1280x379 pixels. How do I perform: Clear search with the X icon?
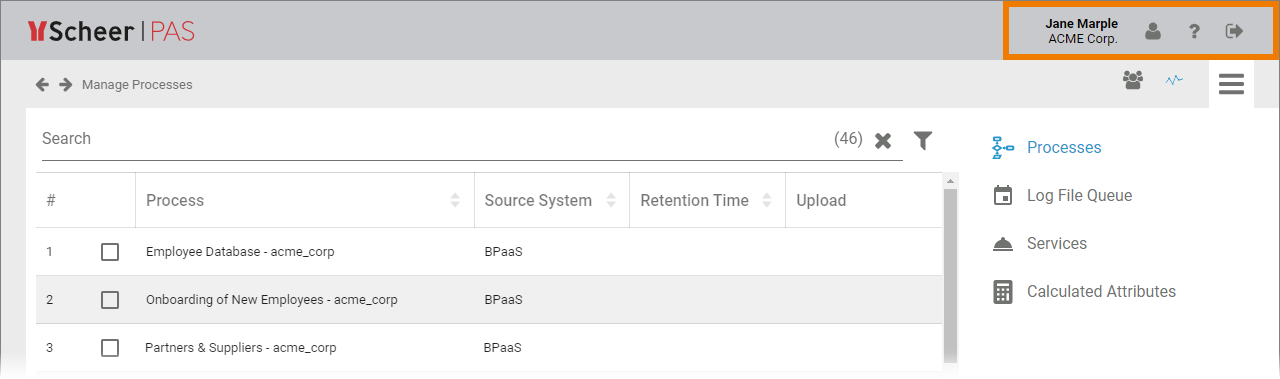click(x=883, y=140)
